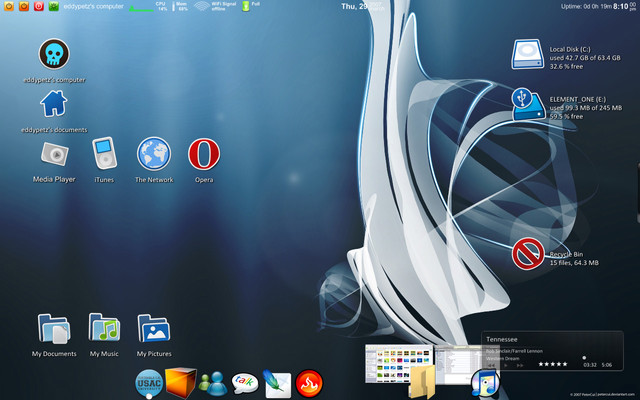The height and width of the screenshot is (400, 640).
Task: Select the image browser window thumbnail preview
Action: click(x=399, y=364)
